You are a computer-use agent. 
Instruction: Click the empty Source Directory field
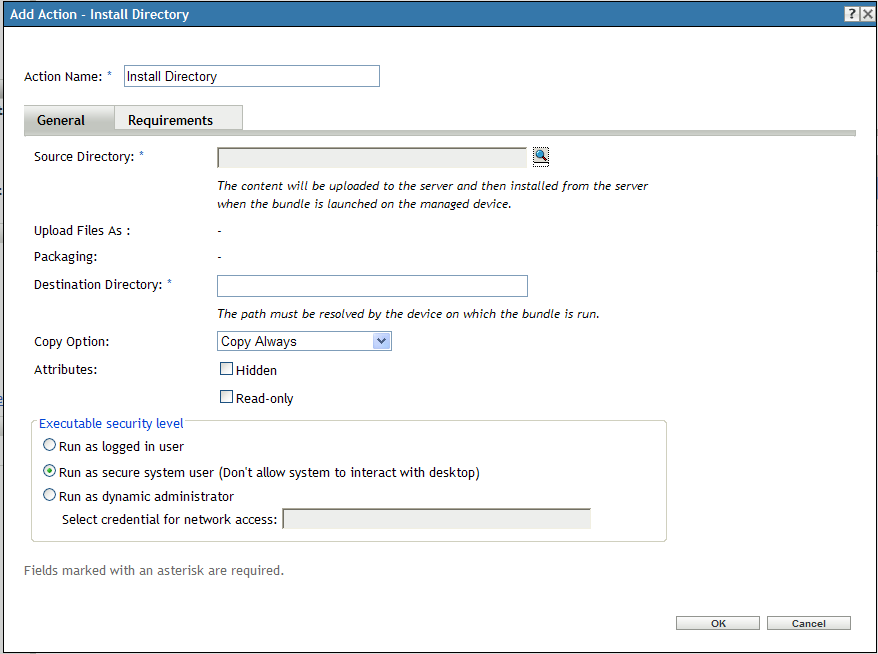coord(371,156)
